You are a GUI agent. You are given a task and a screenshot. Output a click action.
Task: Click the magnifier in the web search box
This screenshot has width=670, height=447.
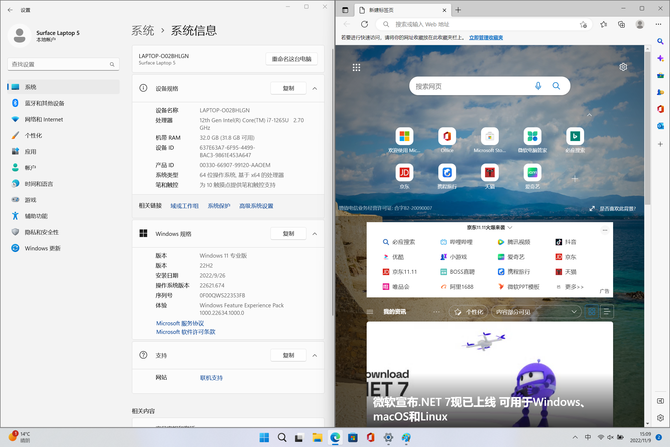[556, 86]
